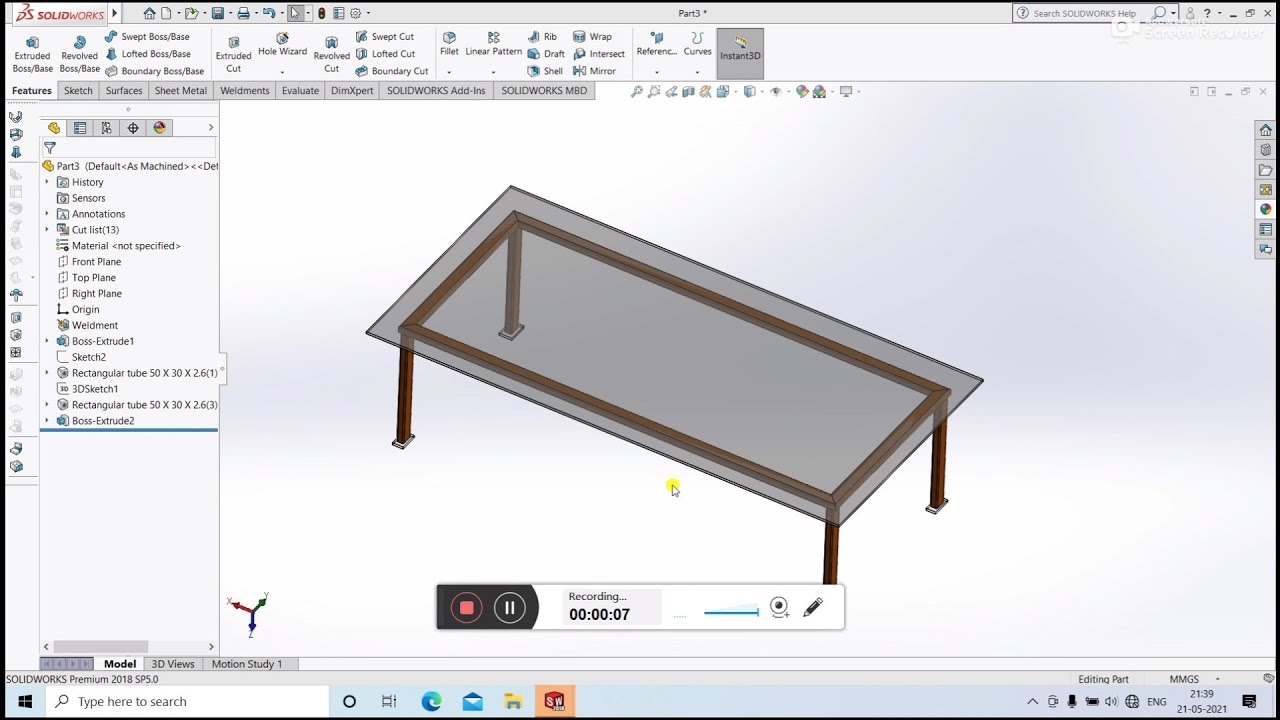
Task: Click the Intersect feature tool
Action: (599, 54)
